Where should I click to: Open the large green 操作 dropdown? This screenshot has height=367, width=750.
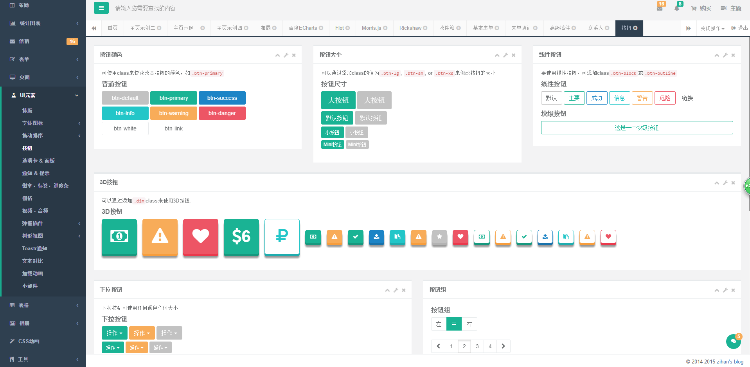[115, 333]
